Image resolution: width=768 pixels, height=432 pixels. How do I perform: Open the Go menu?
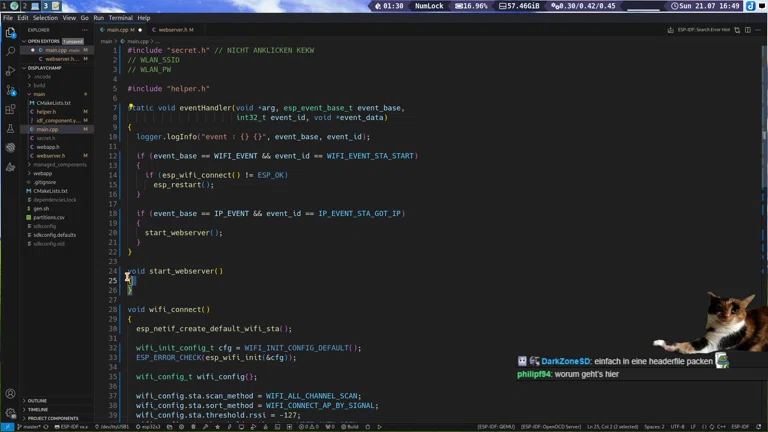(x=85, y=18)
